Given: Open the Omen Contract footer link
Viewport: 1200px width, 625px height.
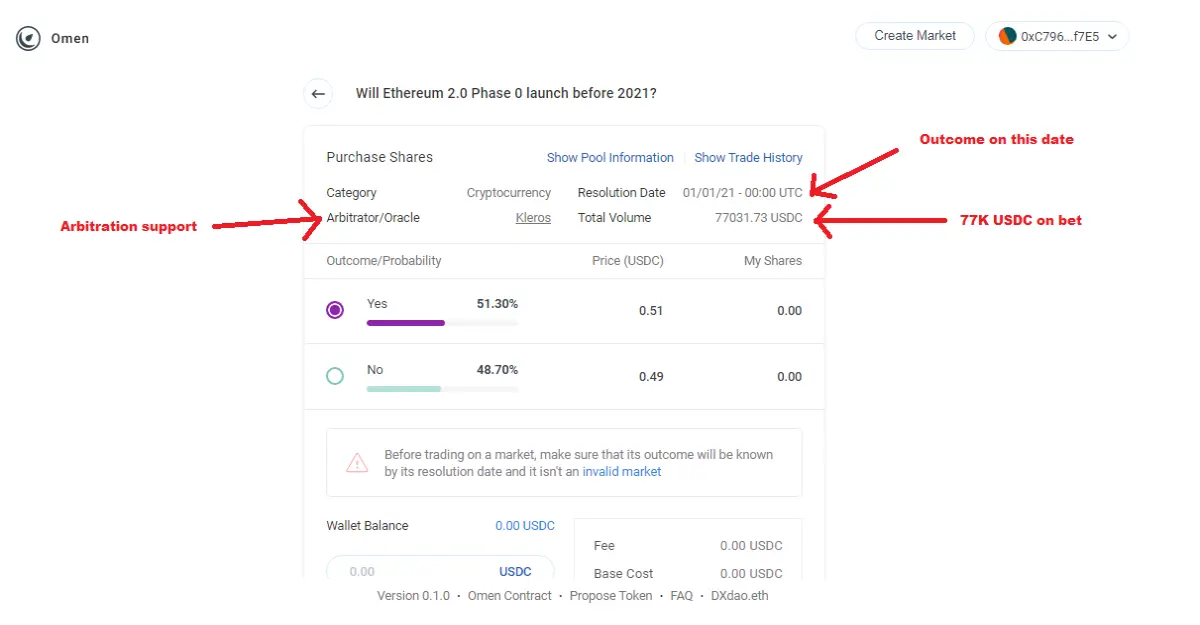Looking at the screenshot, I should pyautogui.click(x=510, y=596).
